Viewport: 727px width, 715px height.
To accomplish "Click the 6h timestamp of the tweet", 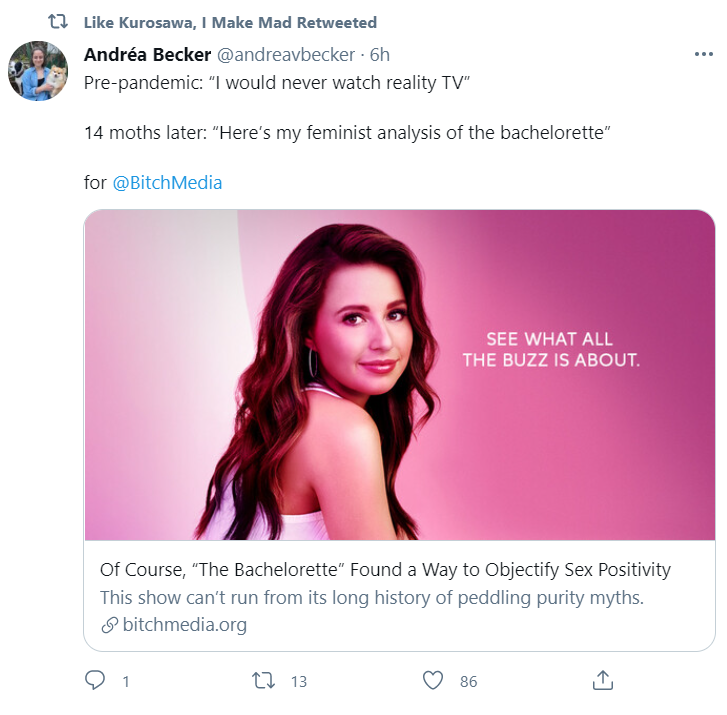I will pos(379,55).
